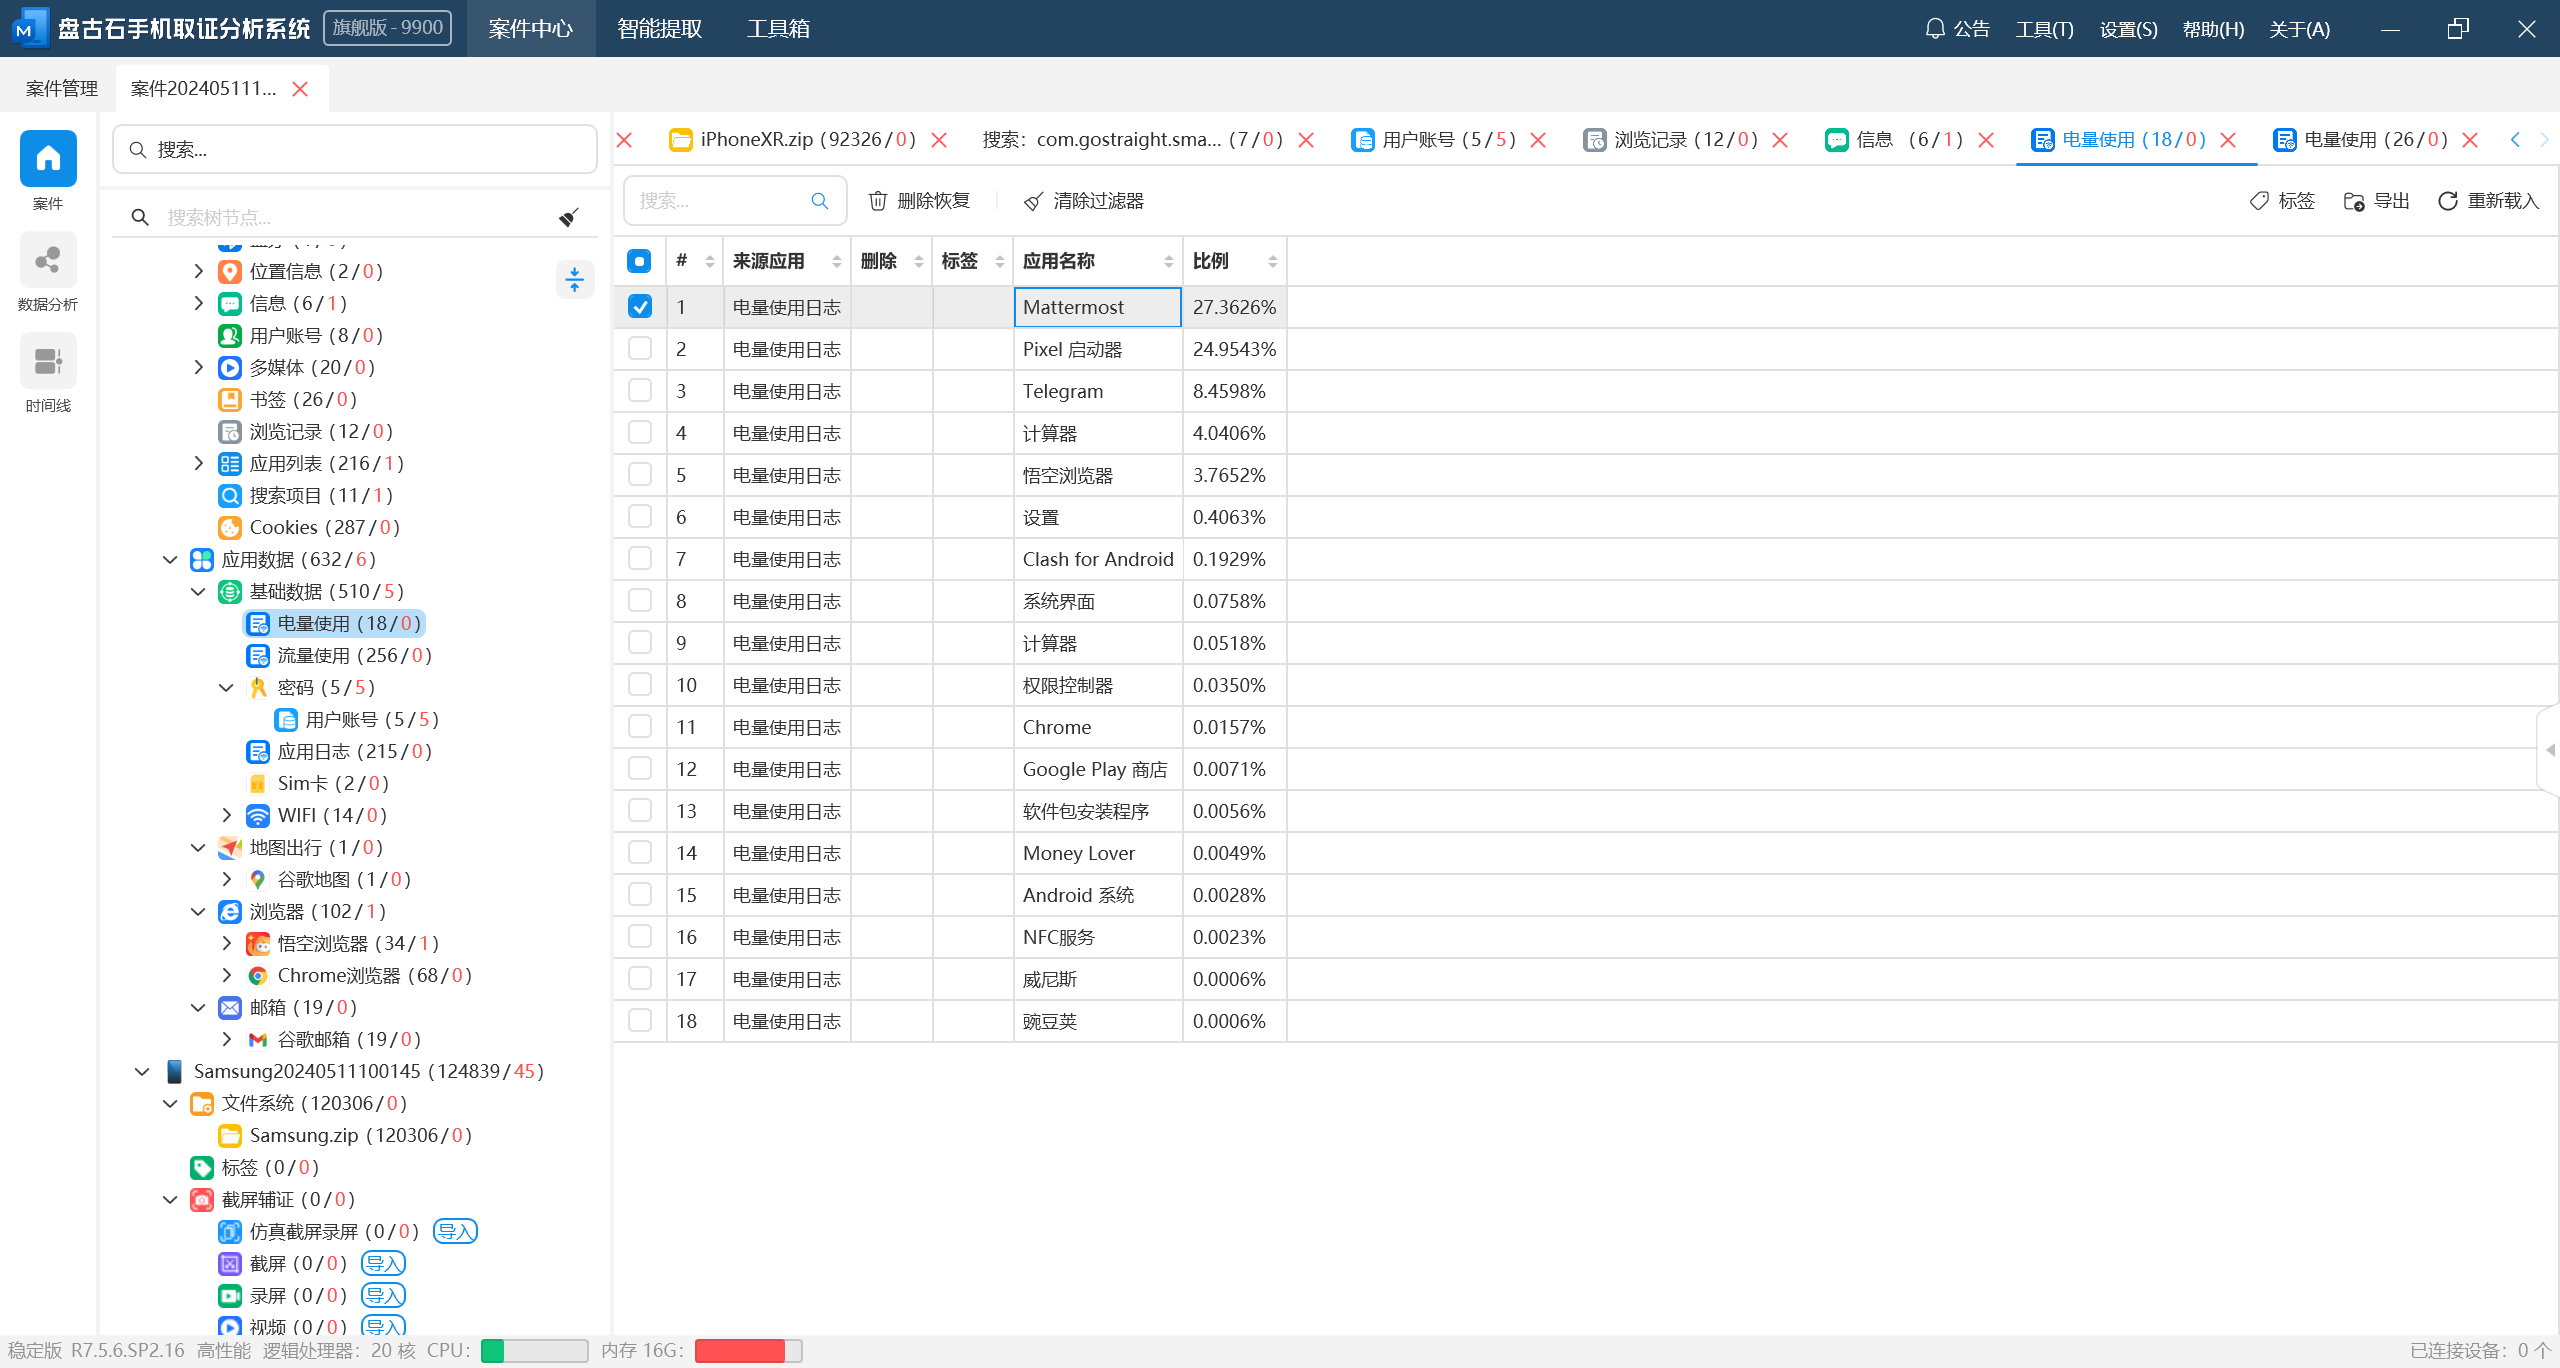Uncheck the Mattermost row checkbox
This screenshot has height=1368, width=2560.
640,307
